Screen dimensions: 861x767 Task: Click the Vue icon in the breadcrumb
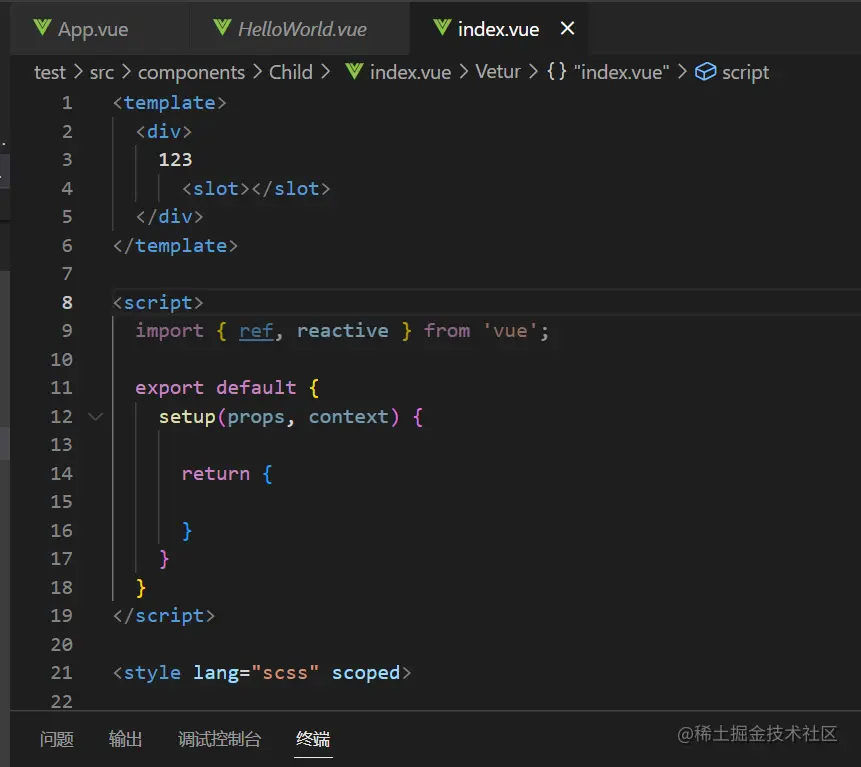click(354, 72)
